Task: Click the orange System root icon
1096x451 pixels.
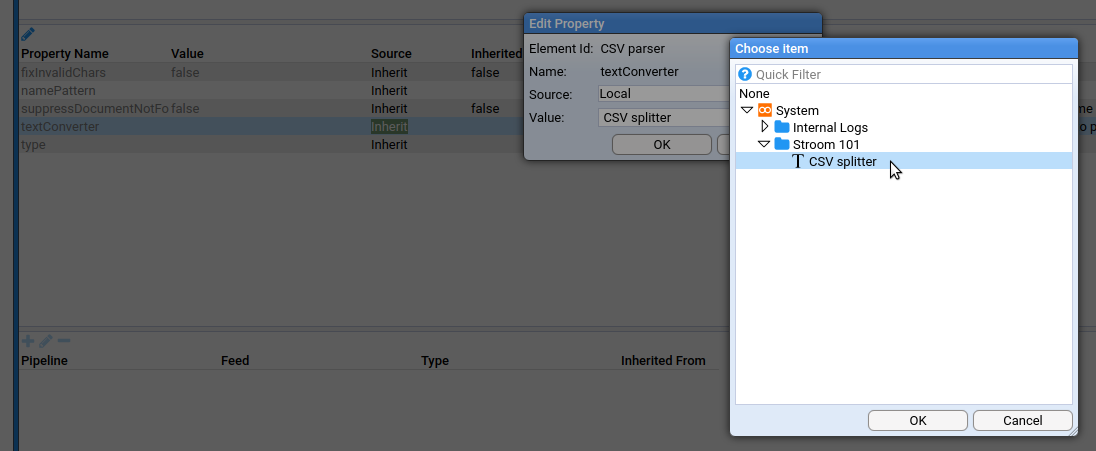Action: pyautogui.click(x=765, y=110)
